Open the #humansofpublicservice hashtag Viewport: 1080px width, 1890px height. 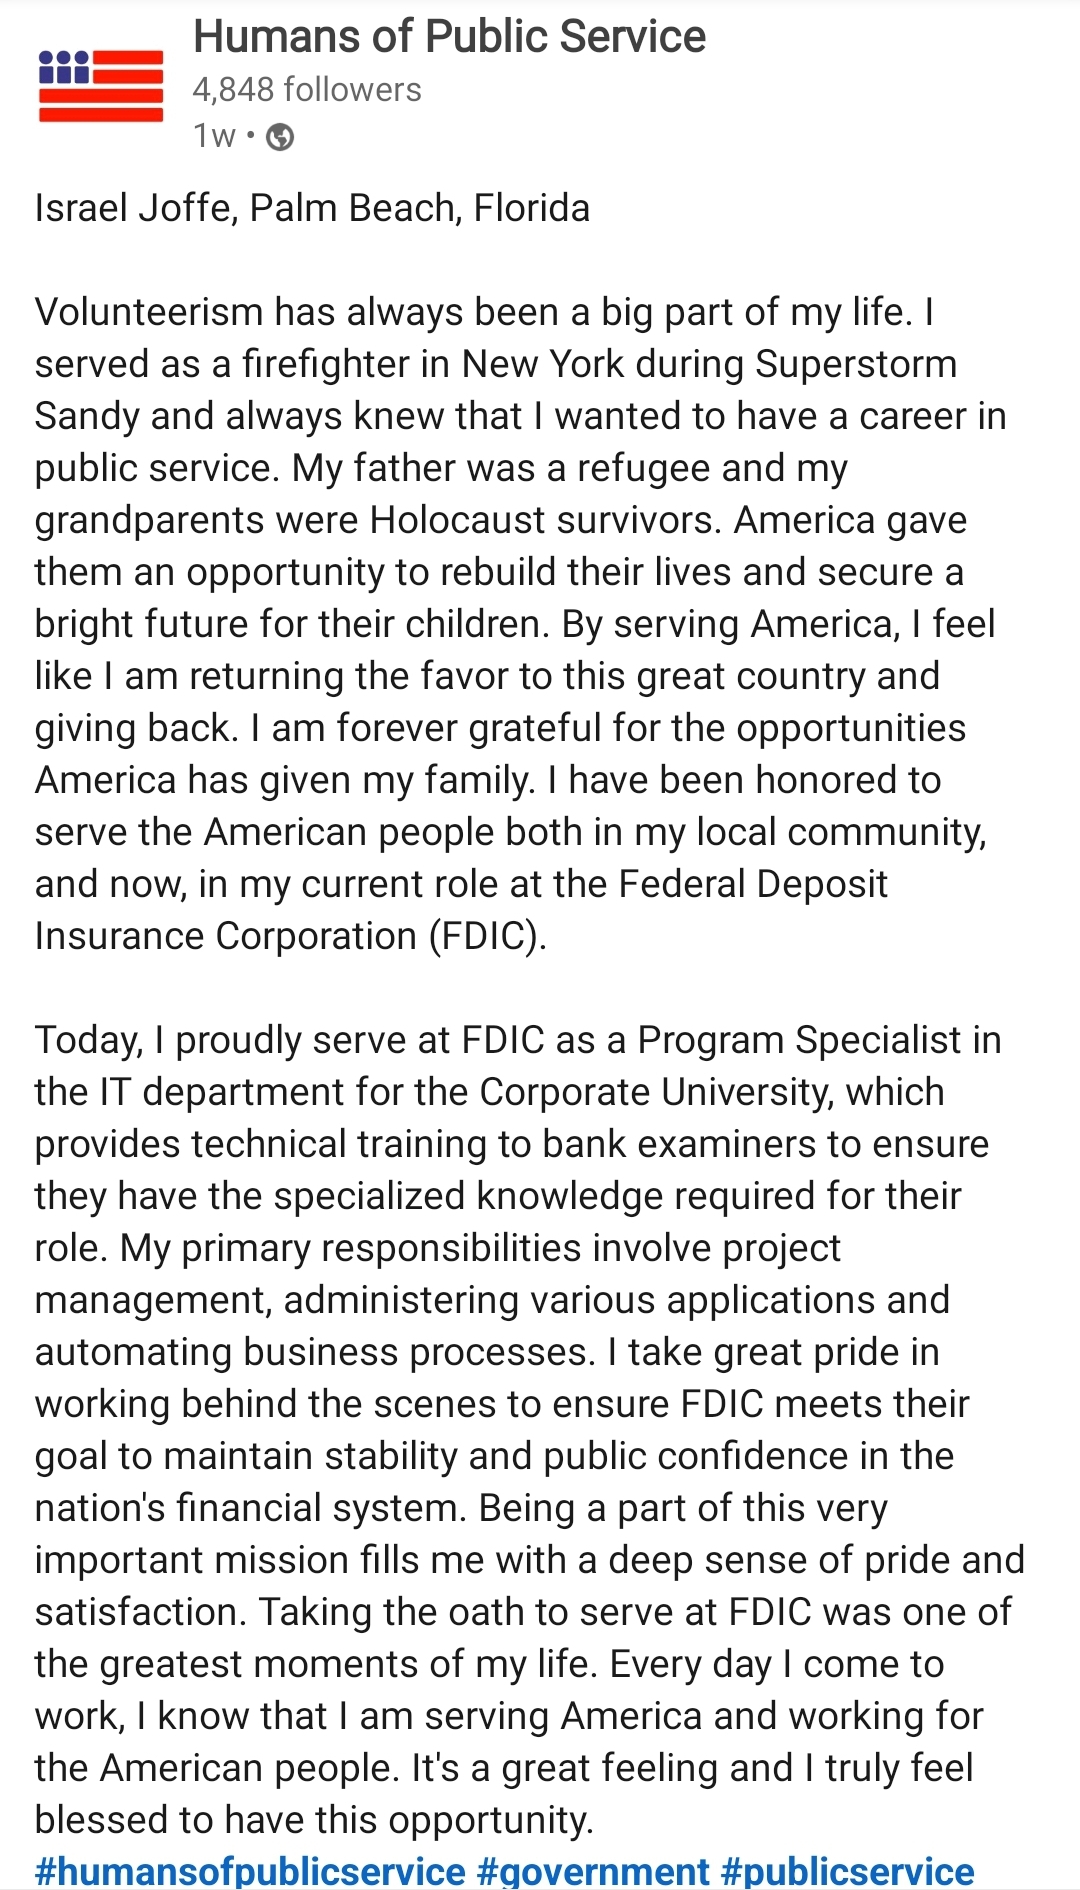click(x=250, y=1872)
